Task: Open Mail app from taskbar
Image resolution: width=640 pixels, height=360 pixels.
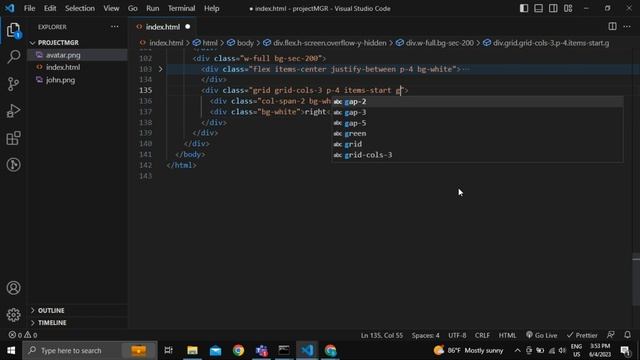Action: [215, 350]
